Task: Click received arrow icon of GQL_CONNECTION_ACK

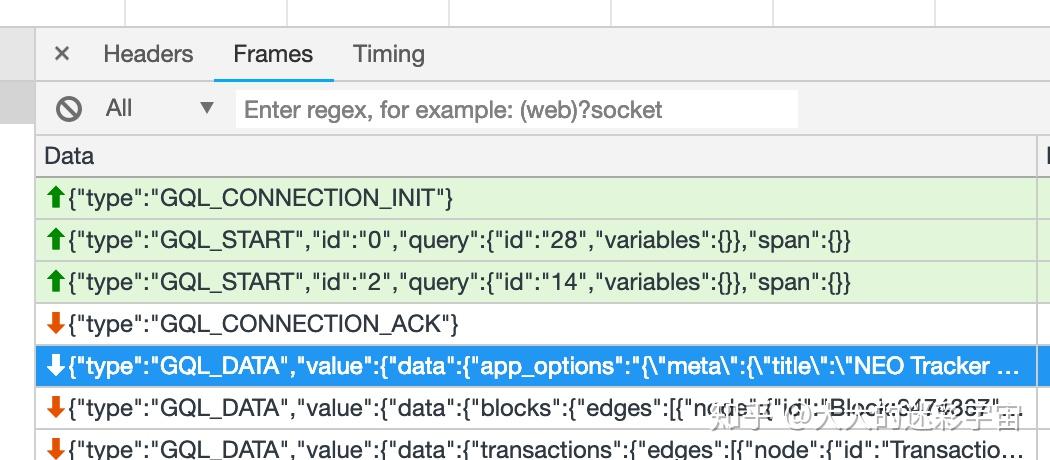Action: coord(56,324)
